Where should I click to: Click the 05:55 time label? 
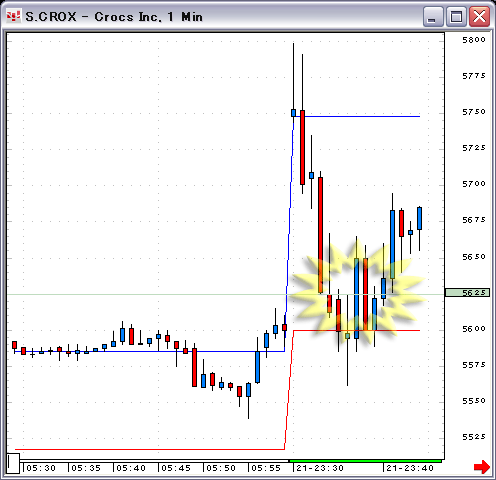[266, 468]
